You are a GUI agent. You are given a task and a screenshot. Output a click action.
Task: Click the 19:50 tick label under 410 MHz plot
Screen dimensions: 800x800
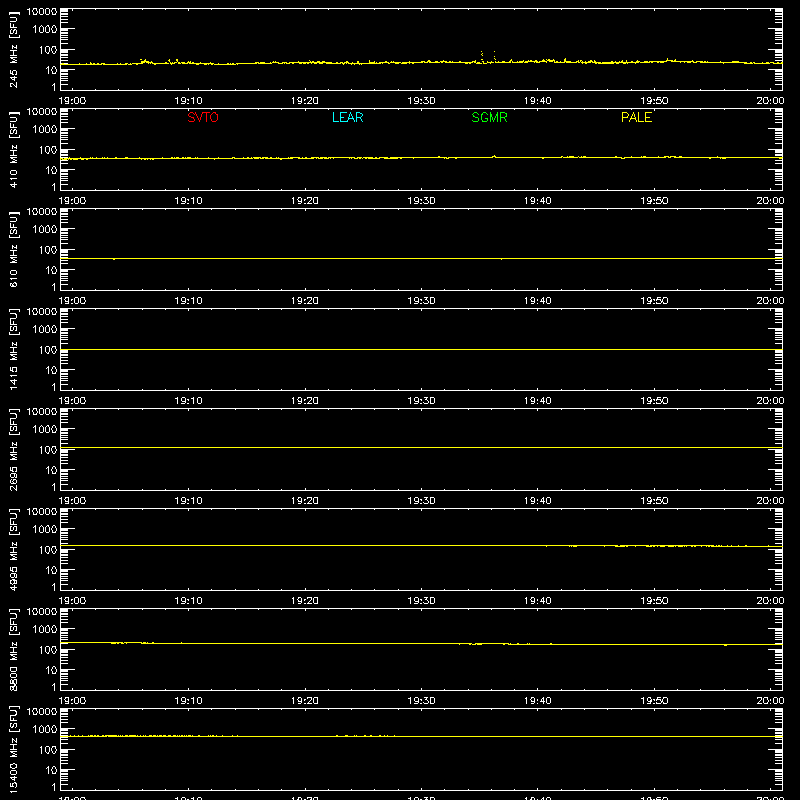[654, 201]
